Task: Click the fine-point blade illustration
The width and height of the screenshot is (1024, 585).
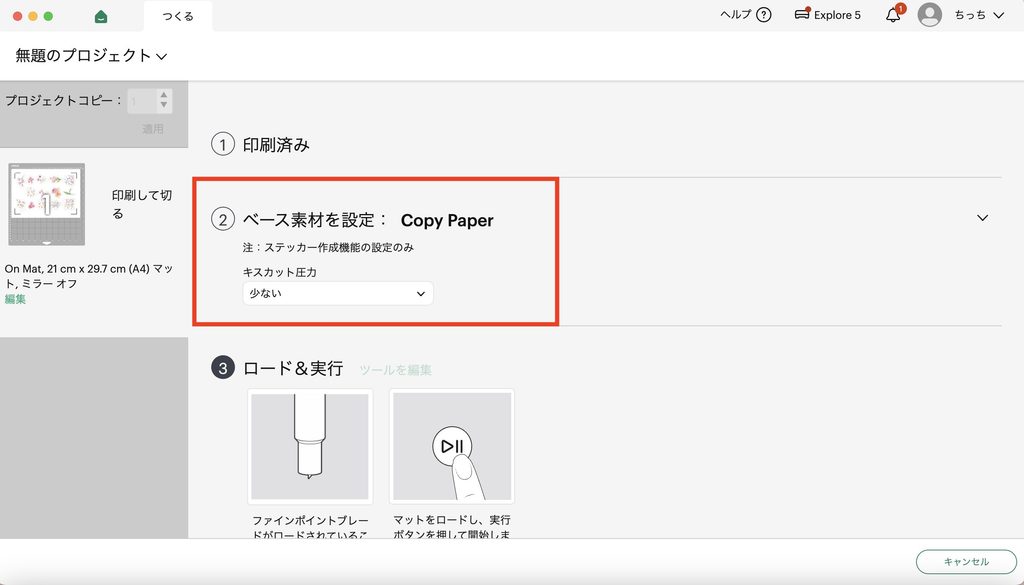Action: coord(310,447)
